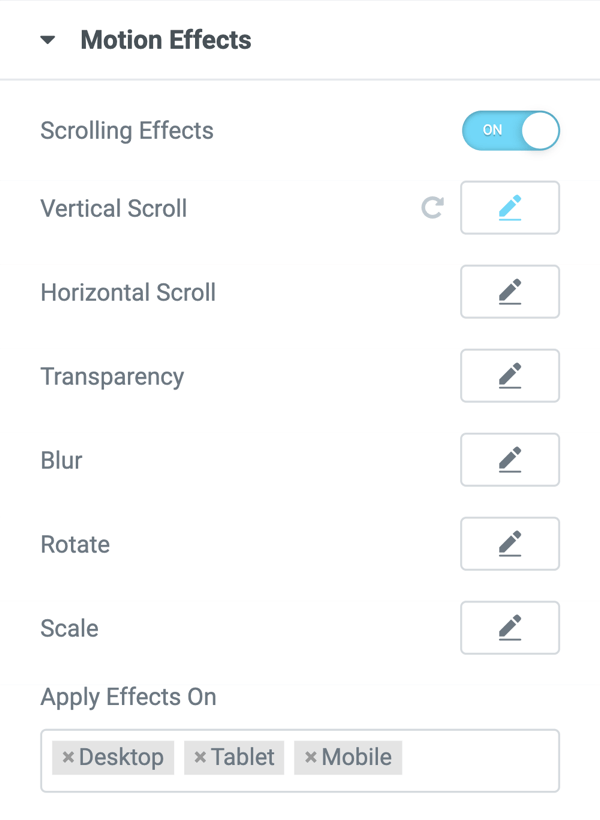Click the Vertical Scroll label text
600x820 pixels.
point(114,209)
